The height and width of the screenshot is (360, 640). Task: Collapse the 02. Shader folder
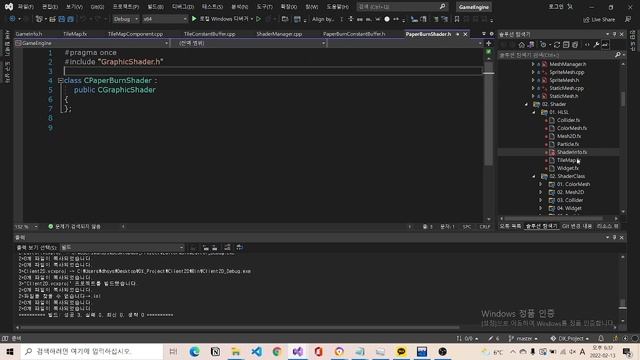(526, 104)
